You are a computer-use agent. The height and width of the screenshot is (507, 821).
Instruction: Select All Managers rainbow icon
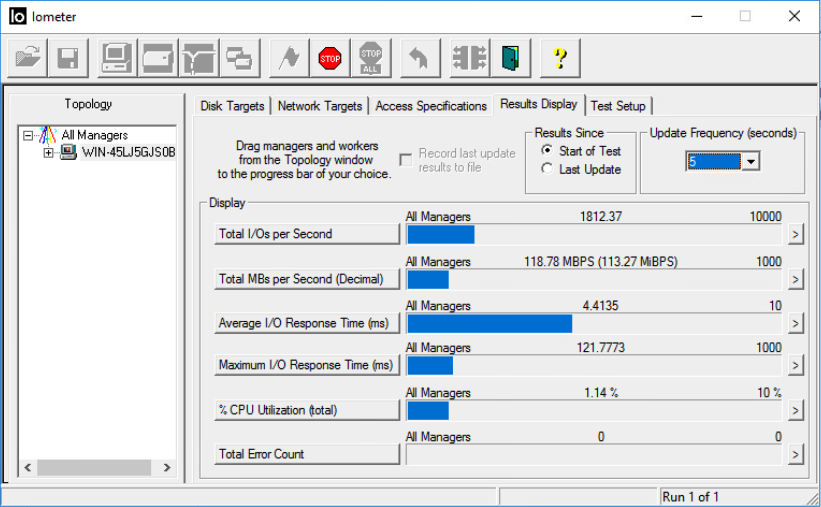pos(48,135)
